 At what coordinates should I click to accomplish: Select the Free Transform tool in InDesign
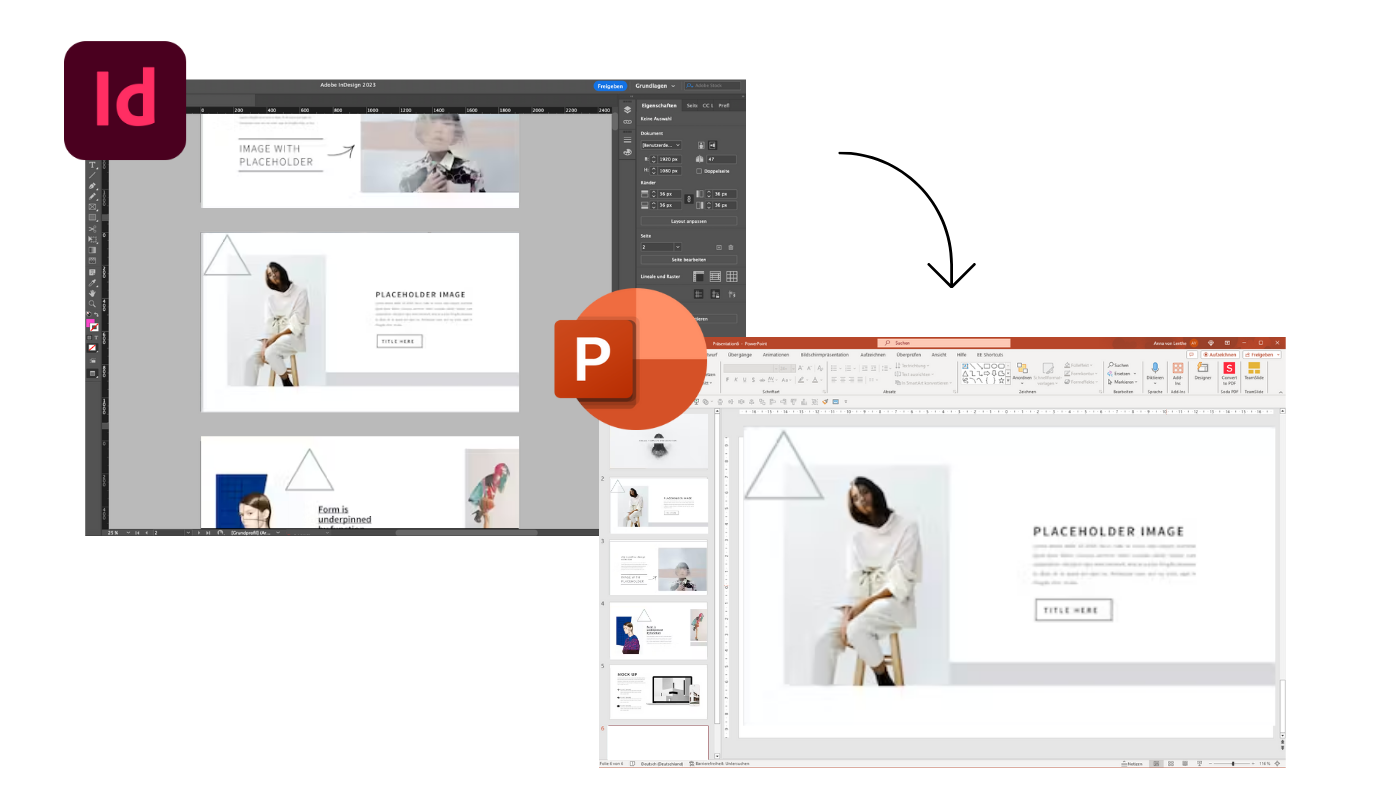[92, 239]
